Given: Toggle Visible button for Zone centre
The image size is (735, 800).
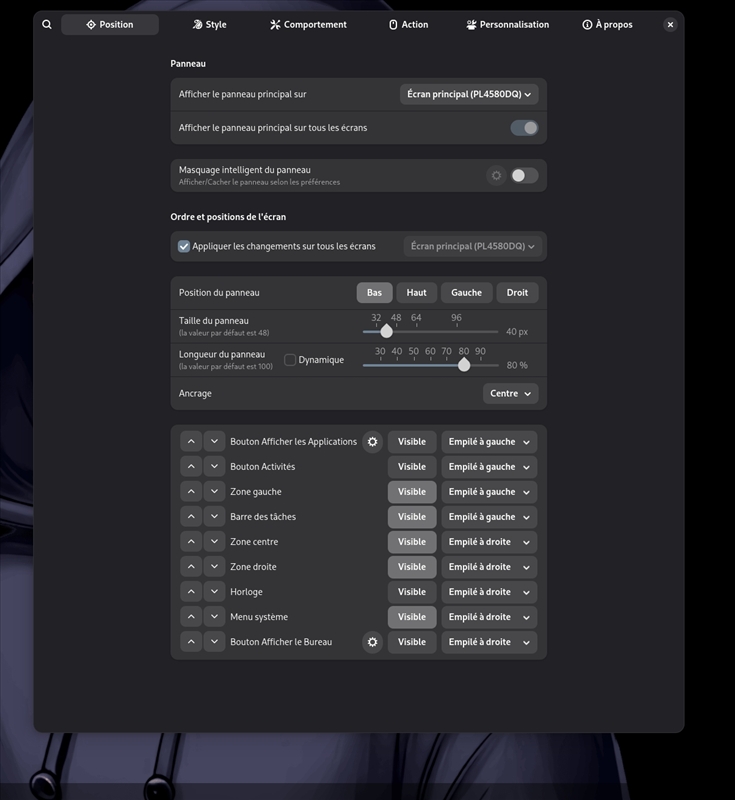Looking at the screenshot, I should 412,542.
